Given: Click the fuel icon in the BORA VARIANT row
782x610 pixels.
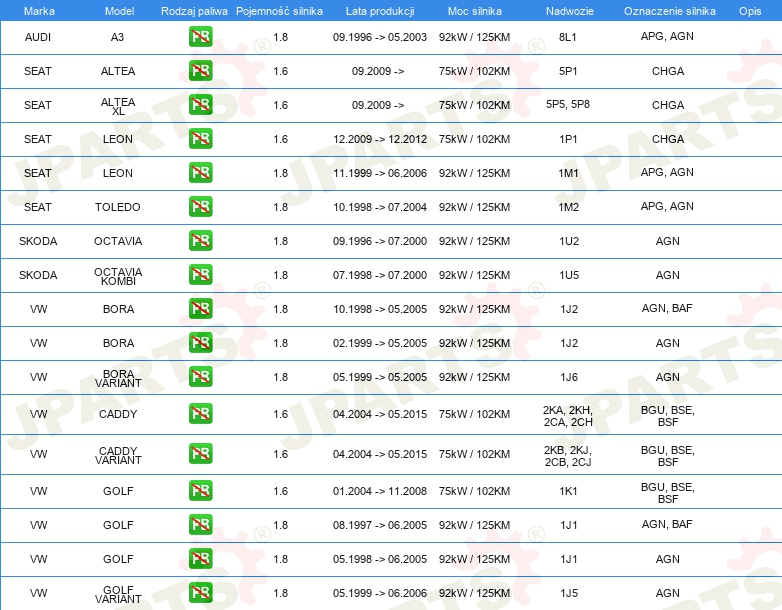Looking at the screenshot, I should pos(200,376).
